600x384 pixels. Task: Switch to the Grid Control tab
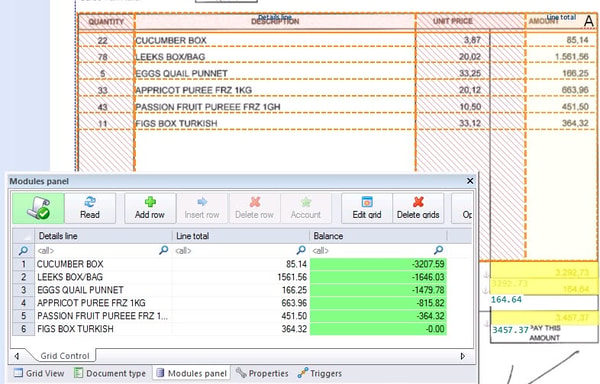pyautogui.click(x=65, y=356)
